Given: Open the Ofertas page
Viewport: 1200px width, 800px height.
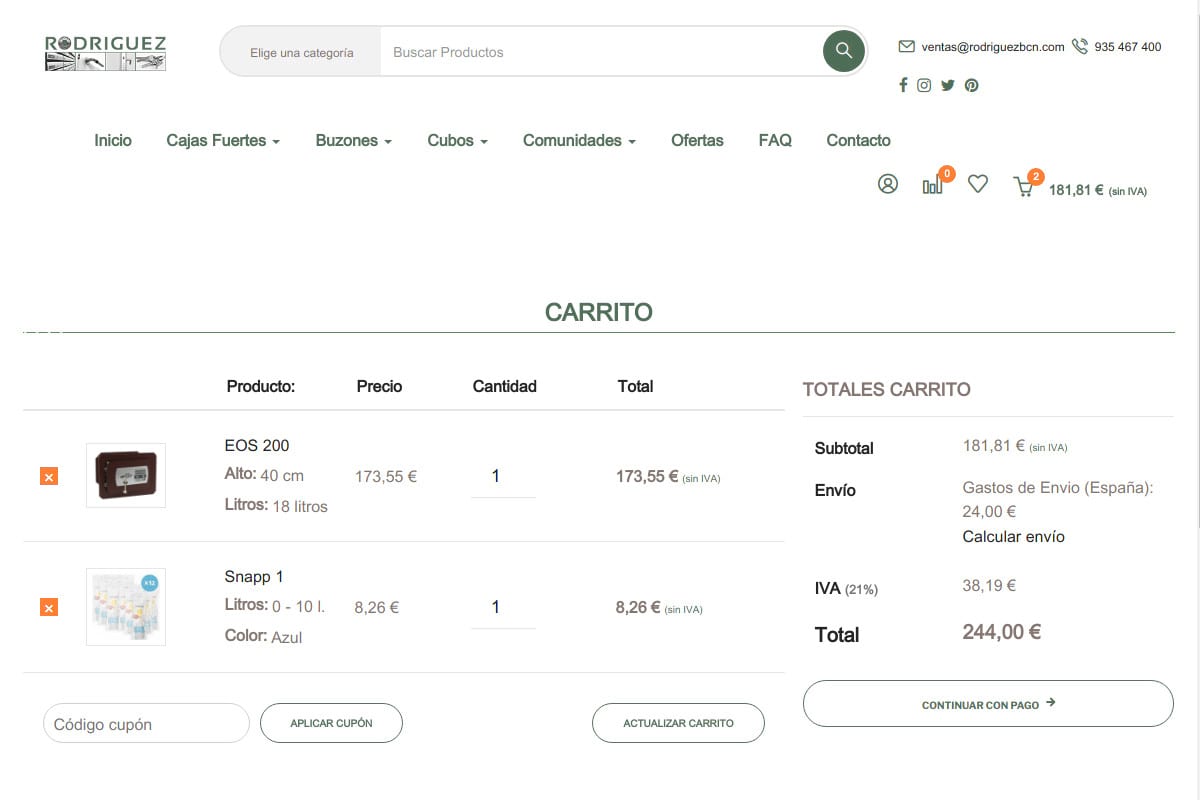Looking at the screenshot, I should pyautogui.click(x=697, y=141).
